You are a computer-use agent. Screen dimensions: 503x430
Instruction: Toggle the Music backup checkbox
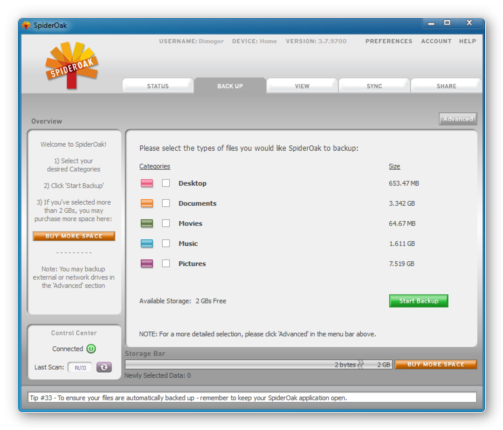point(166,243)
